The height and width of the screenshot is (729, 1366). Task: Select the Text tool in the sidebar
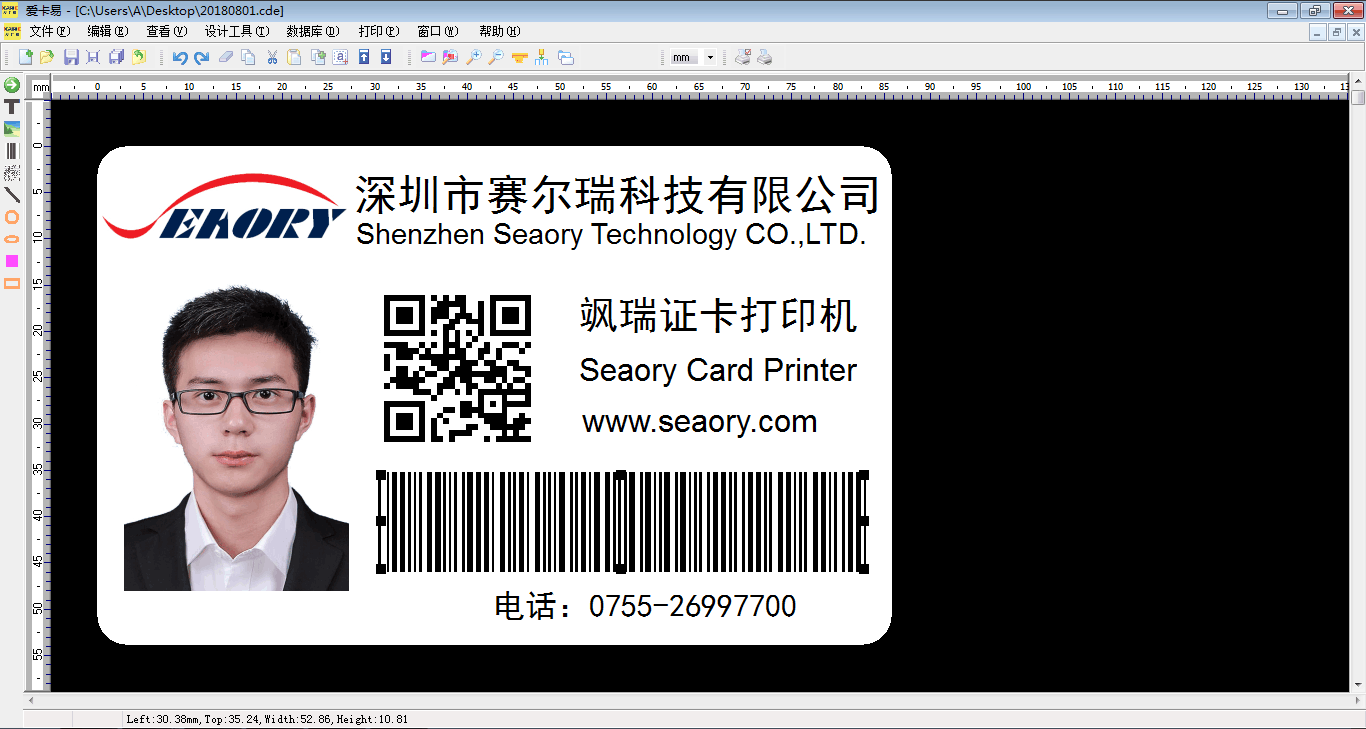click(12, 107)
